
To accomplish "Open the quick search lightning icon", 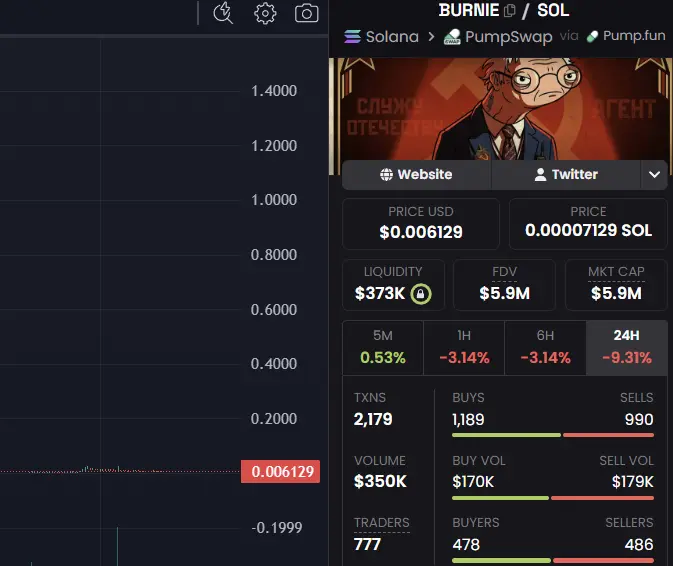I will tap(223, 13).
